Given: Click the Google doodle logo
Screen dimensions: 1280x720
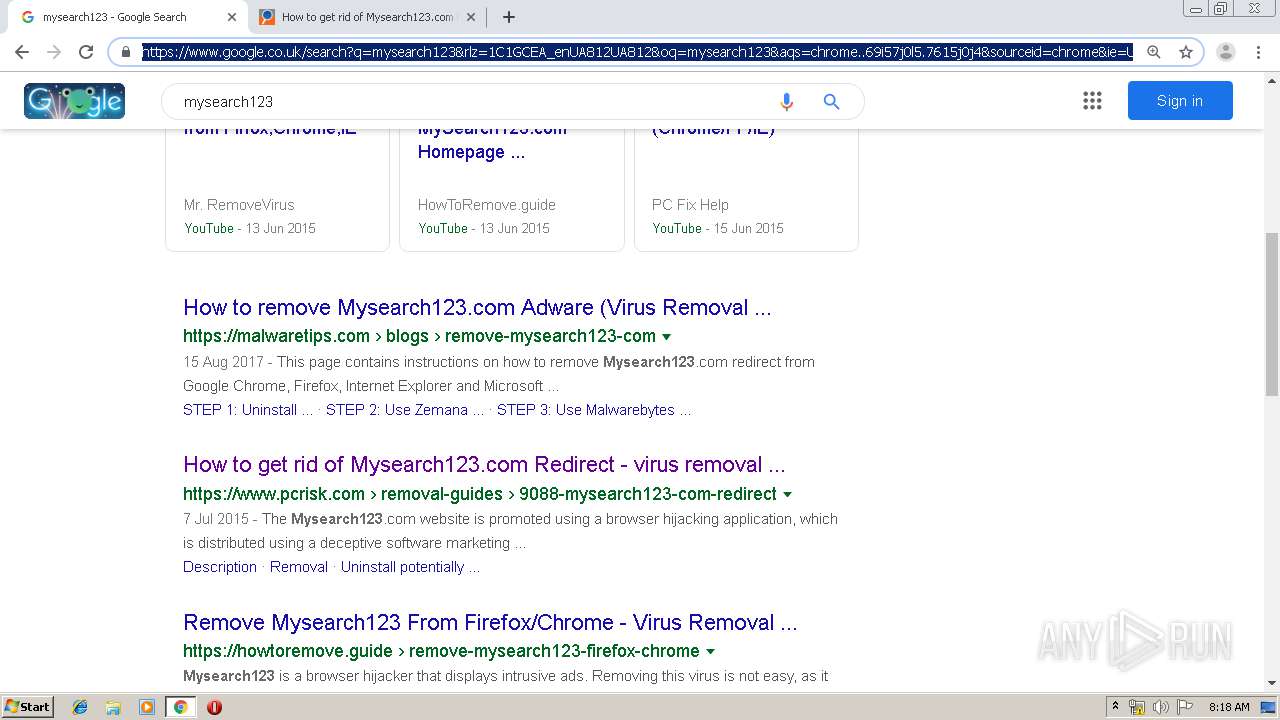Looking at the screenshot, I should pos(74,101).
